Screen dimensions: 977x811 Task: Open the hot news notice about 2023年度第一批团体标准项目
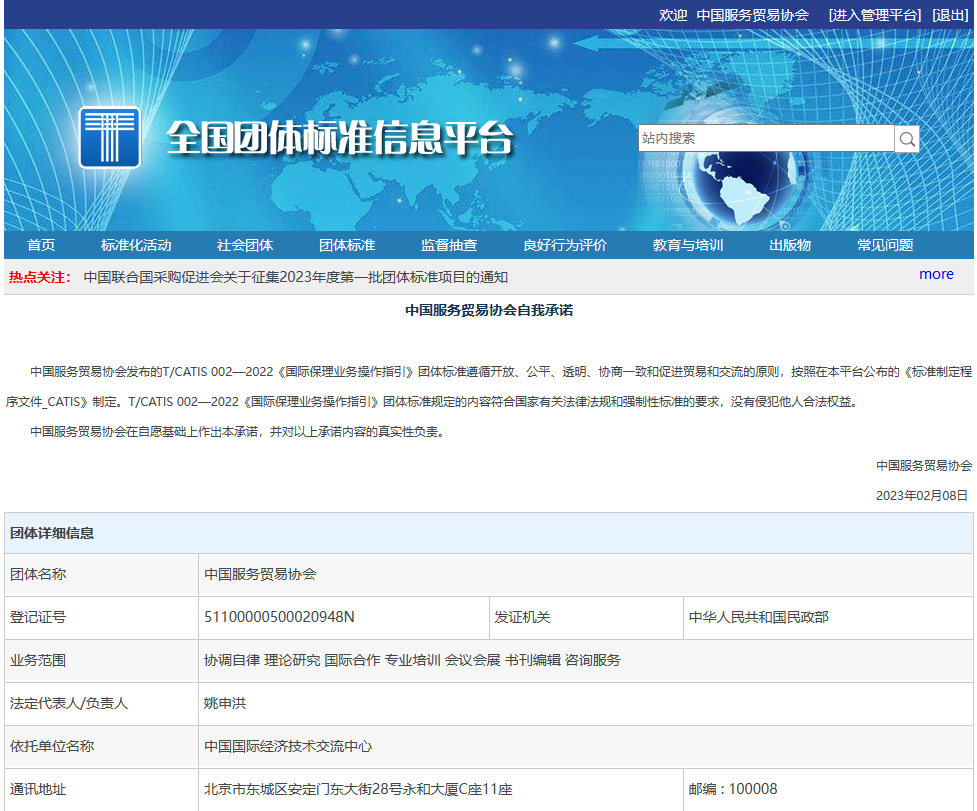coord(296,277)
